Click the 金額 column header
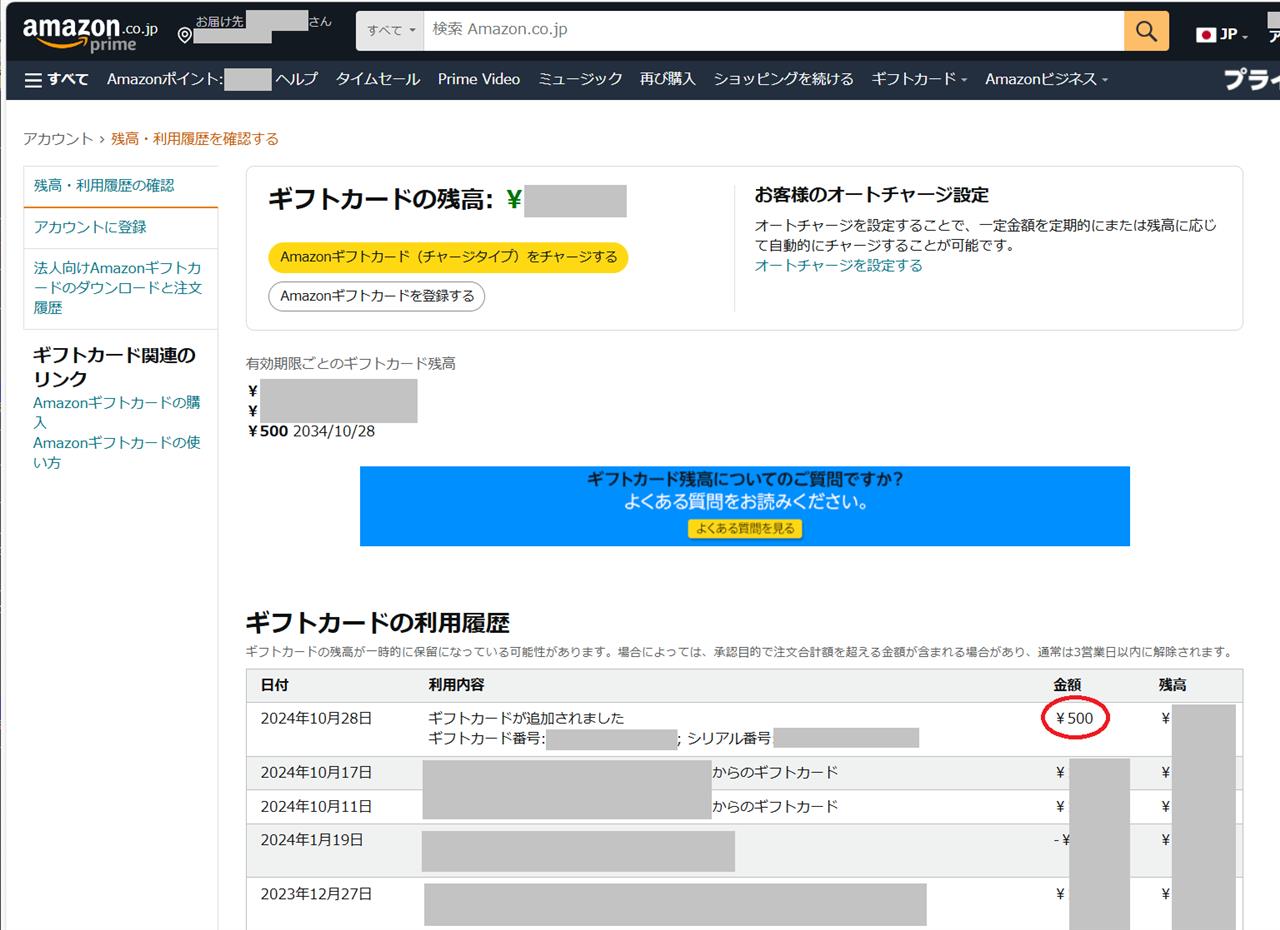This screenshot has width=1280, height=930. (1067, 685)
